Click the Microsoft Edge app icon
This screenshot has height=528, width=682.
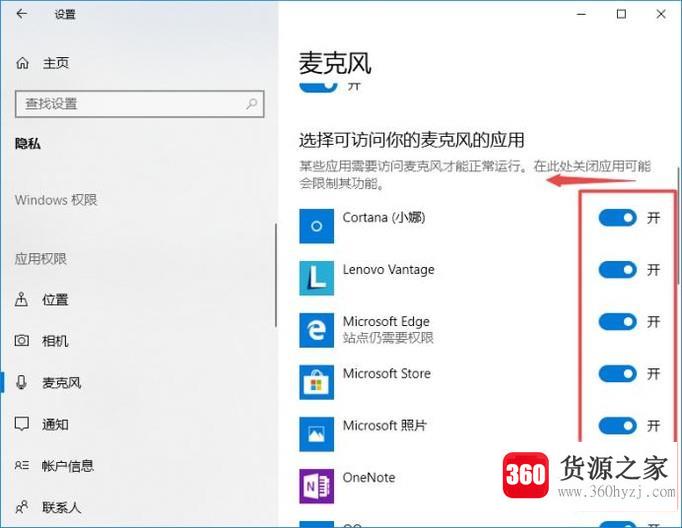click(x=317, y=330)
